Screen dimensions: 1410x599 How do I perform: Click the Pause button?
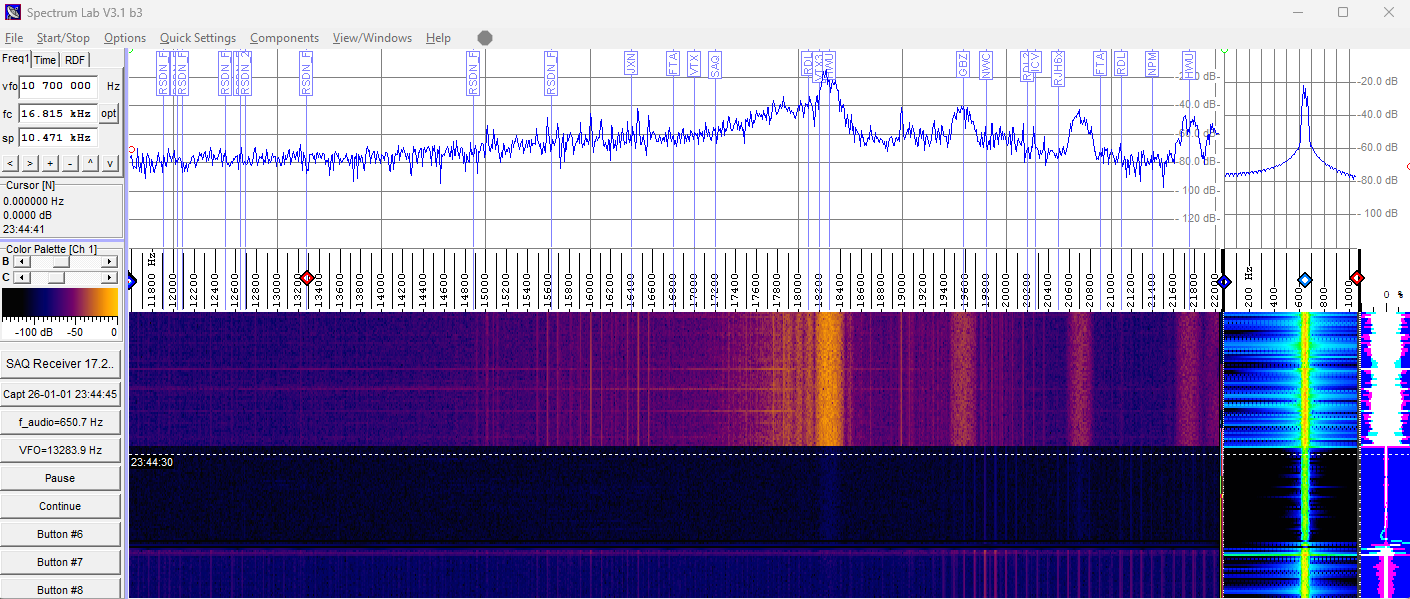pyautogui.click(x=60, y=478)
